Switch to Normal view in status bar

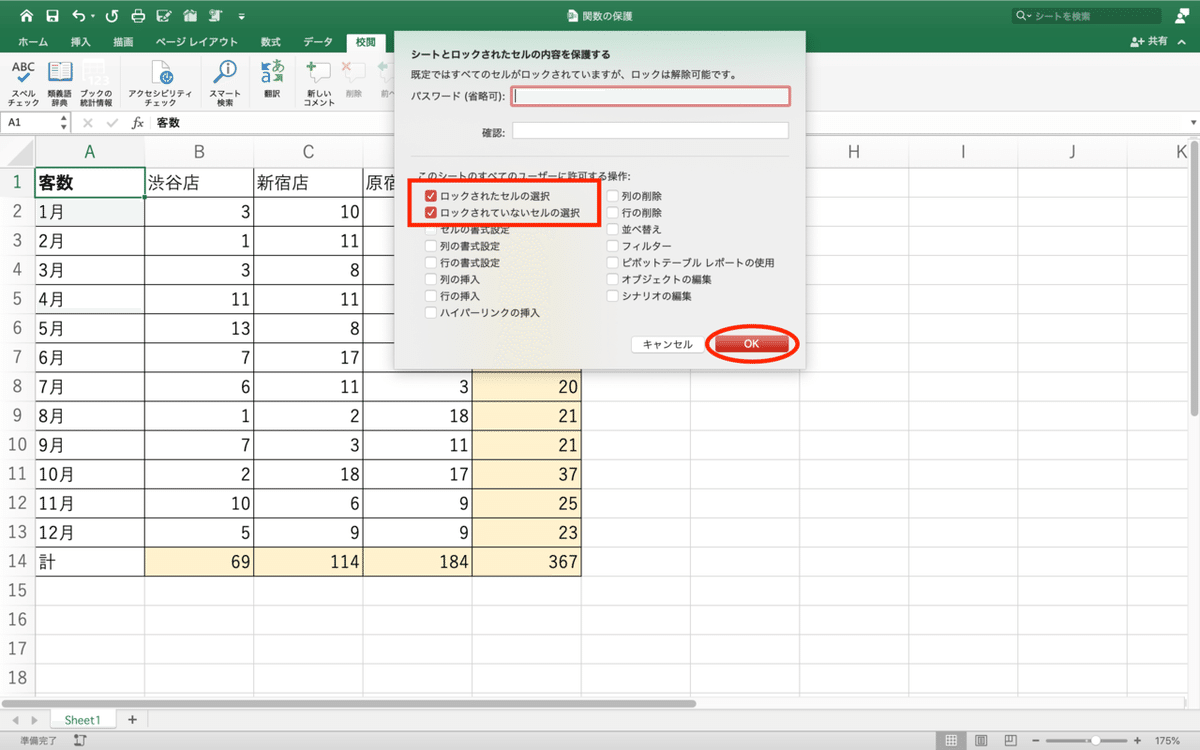952,741
